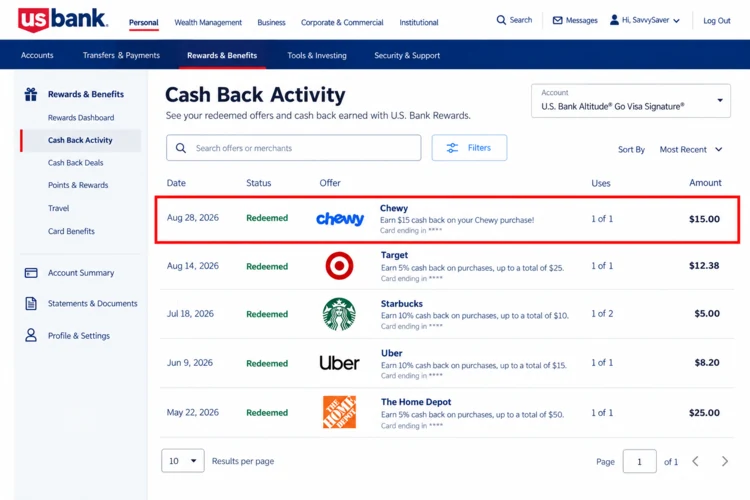This screenshot has width=750, height=500.
Task: Click the Chewy offer title
Action: tap(394, 208)
